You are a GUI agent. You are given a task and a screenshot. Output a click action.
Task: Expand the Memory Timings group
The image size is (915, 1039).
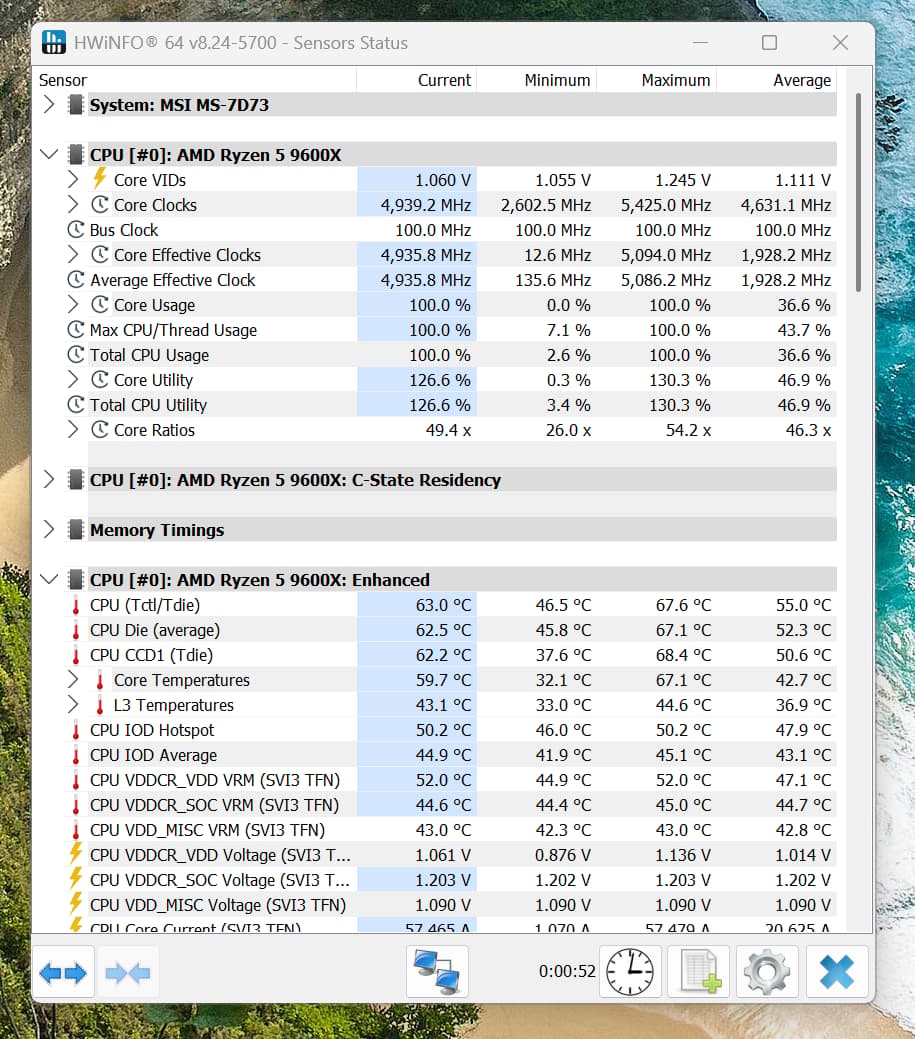[48, 529]
